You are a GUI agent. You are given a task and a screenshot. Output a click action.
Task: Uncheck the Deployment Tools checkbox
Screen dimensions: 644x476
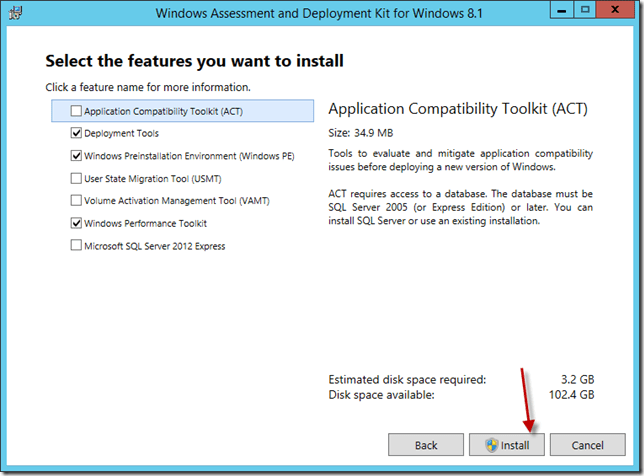click(77, 133)
